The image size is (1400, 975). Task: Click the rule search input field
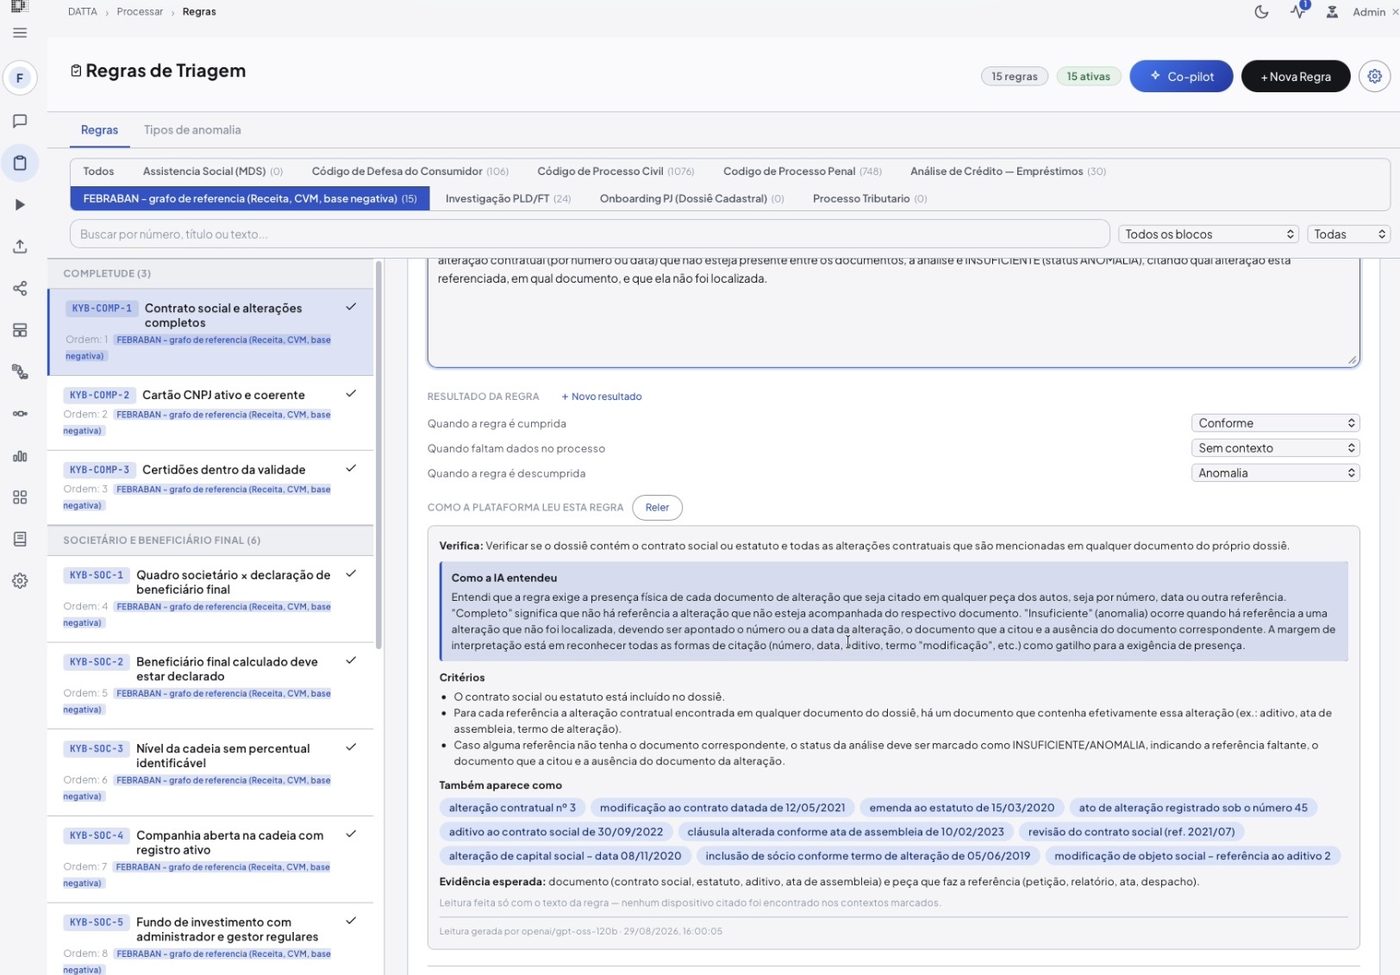pos(590,234)
